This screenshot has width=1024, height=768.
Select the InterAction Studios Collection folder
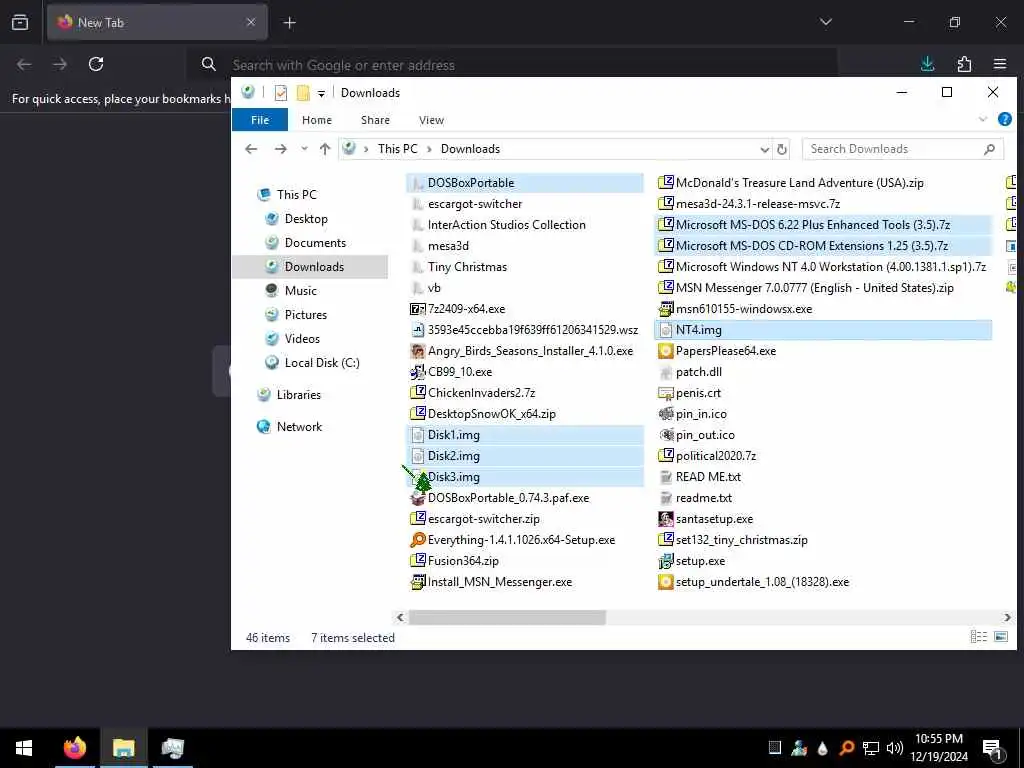[506, 225]
